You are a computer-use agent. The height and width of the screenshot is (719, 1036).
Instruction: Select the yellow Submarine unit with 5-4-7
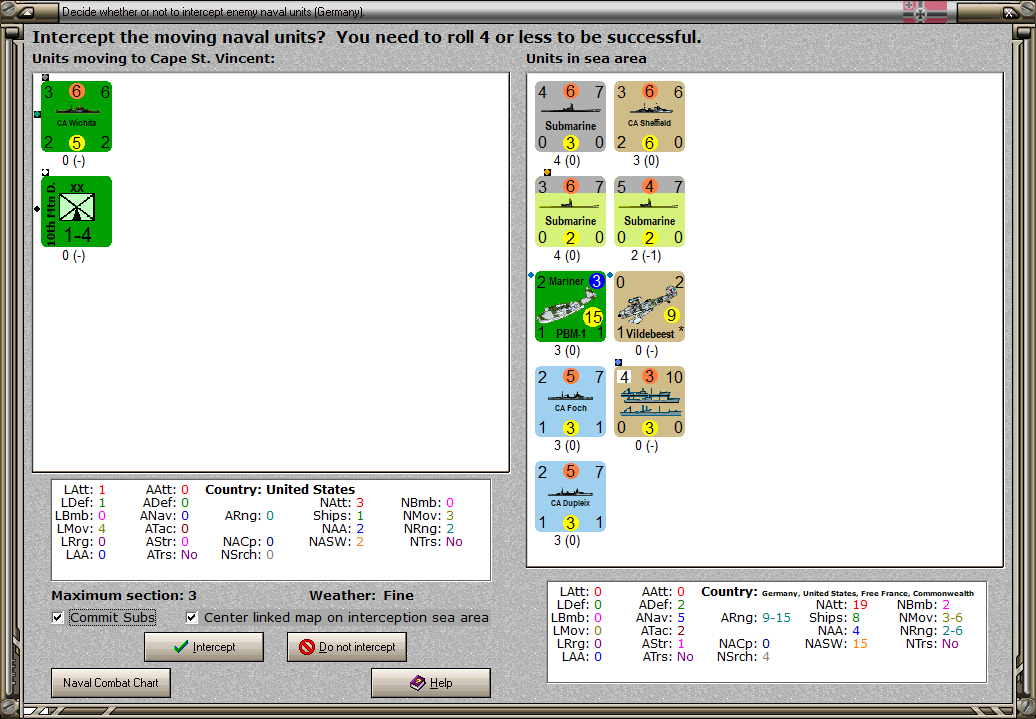(649, 211)
